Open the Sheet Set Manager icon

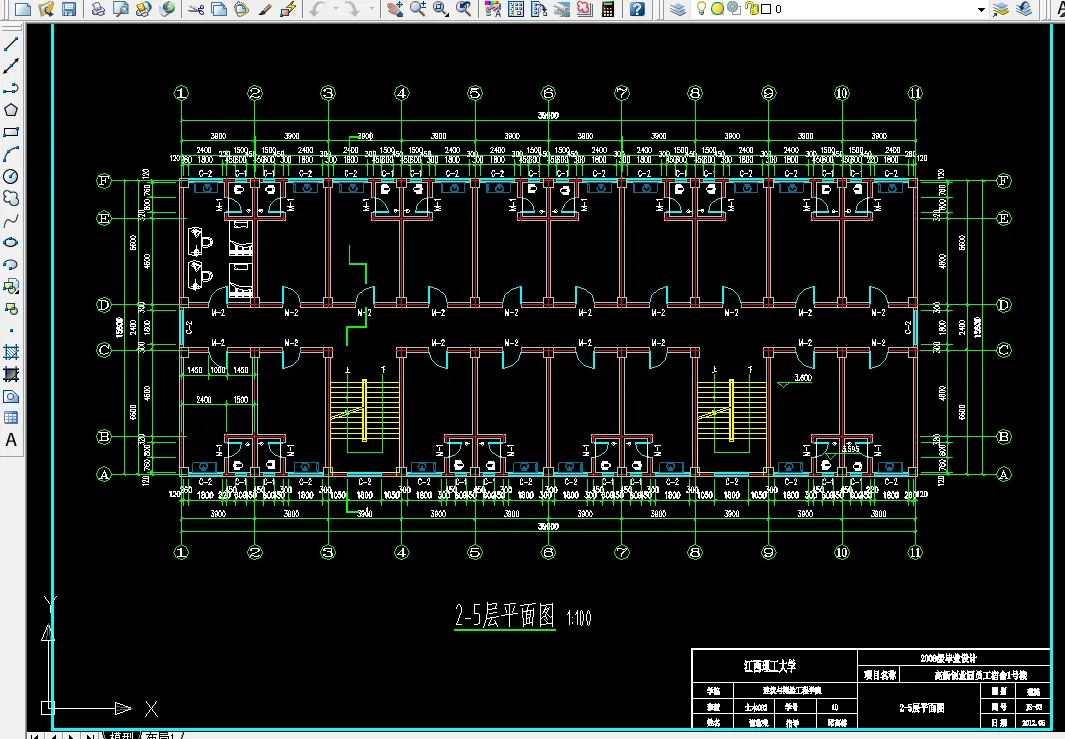(x=562, y=9)
